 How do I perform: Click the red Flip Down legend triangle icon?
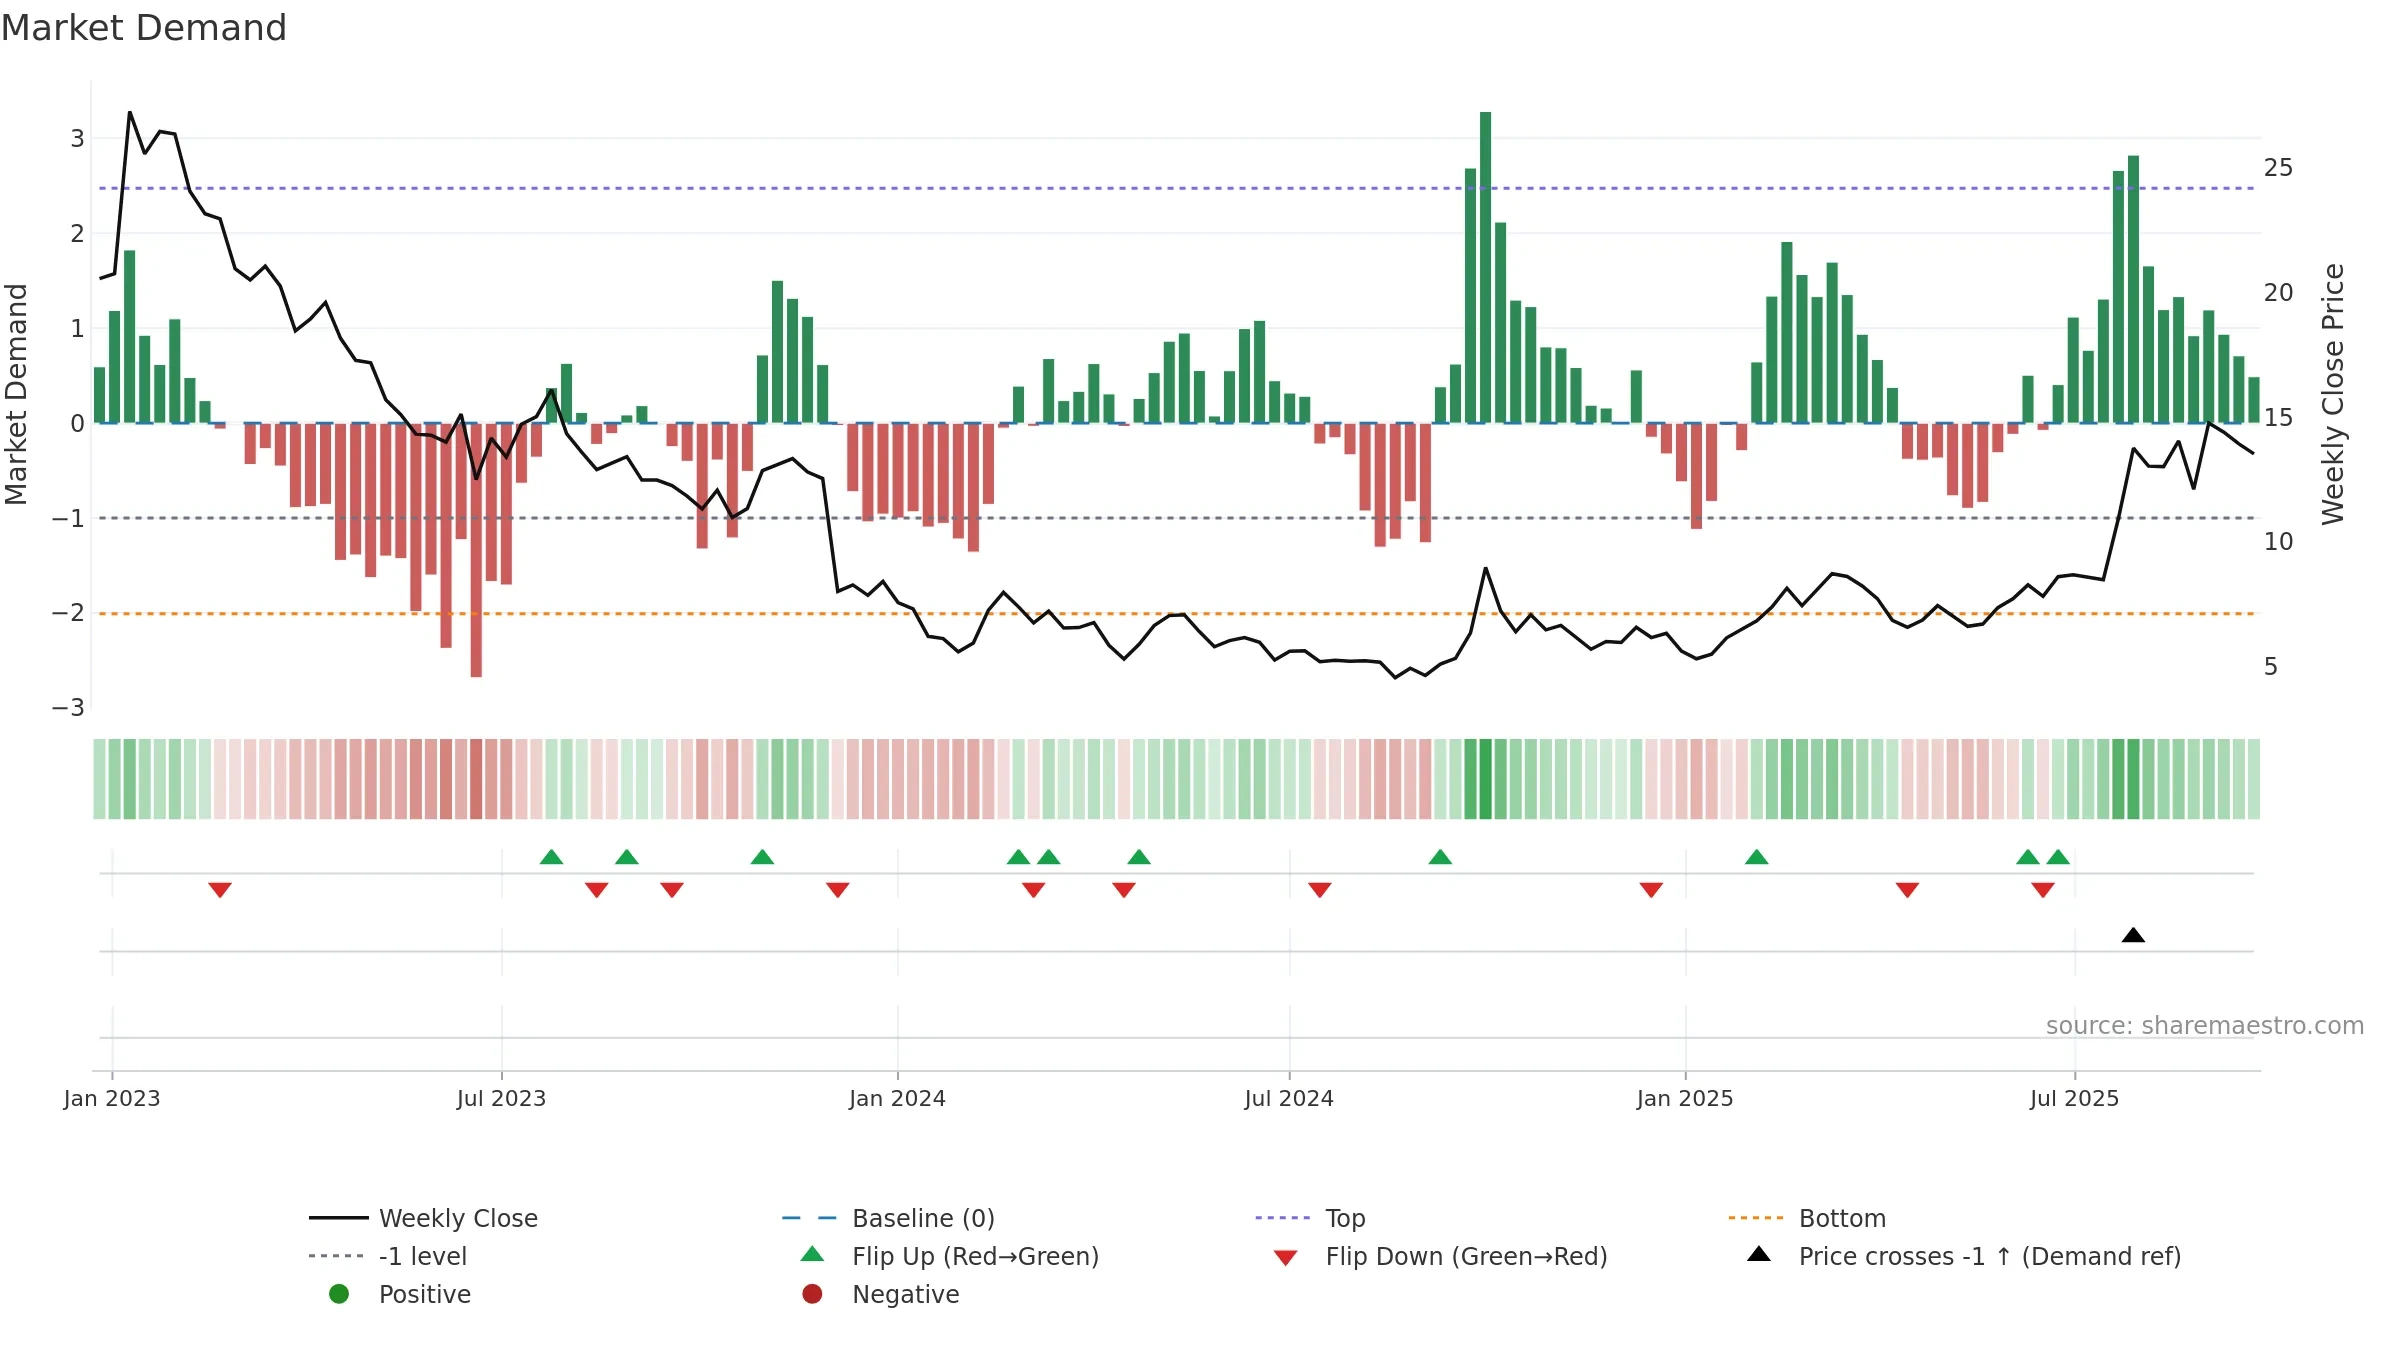[1286, 1258]
